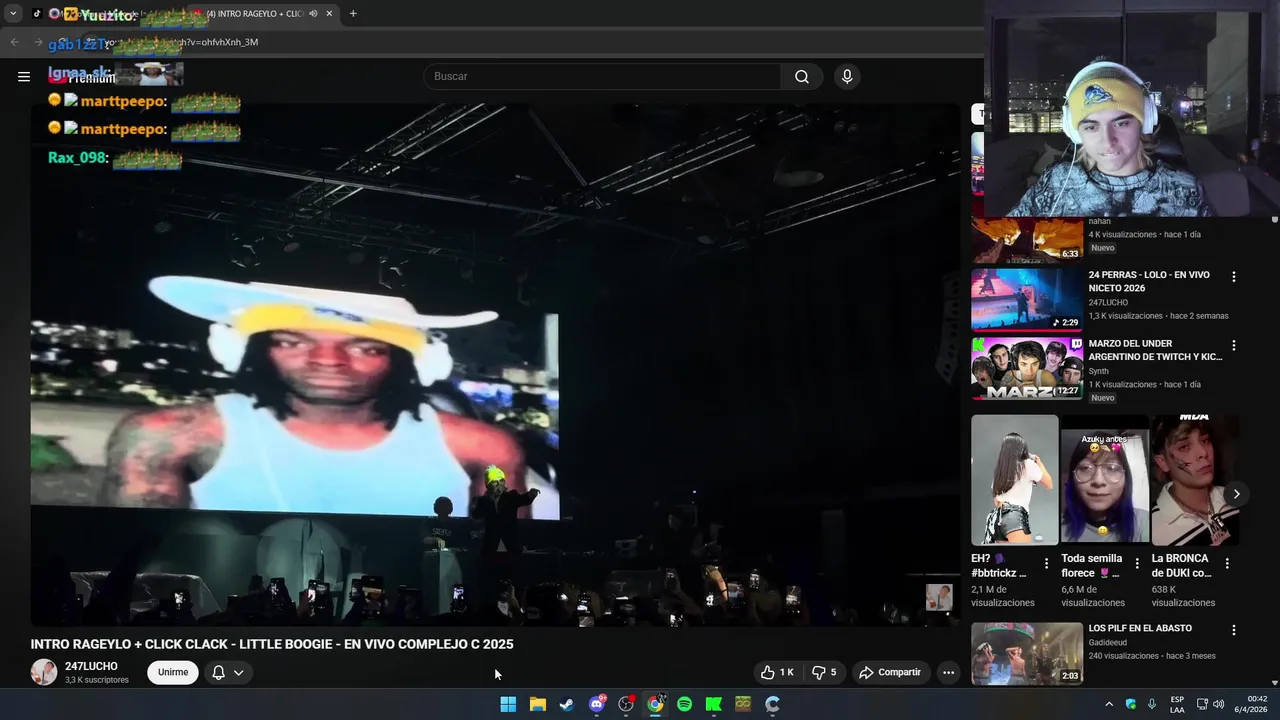Viewport: 1280px width, 720px height.
Task: Show next shorts with the right arrow
Action: point(1236,494)
